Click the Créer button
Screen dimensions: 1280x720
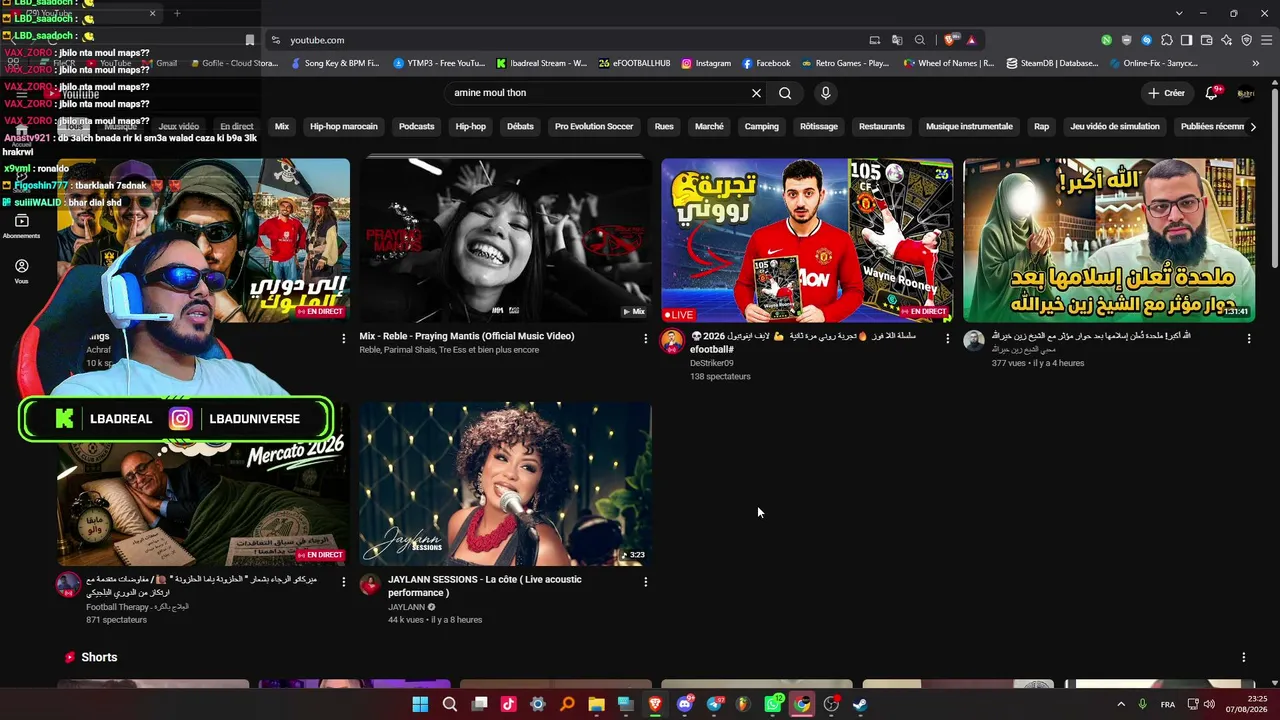(1166, 93)
